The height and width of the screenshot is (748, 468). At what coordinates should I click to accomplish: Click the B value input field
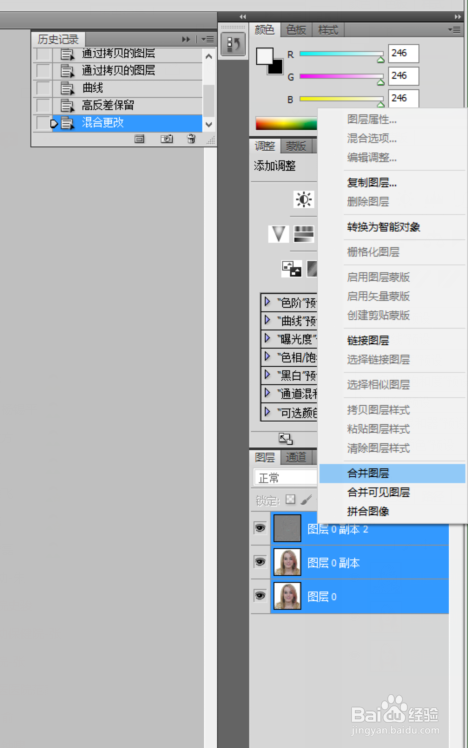coord(404,98)
